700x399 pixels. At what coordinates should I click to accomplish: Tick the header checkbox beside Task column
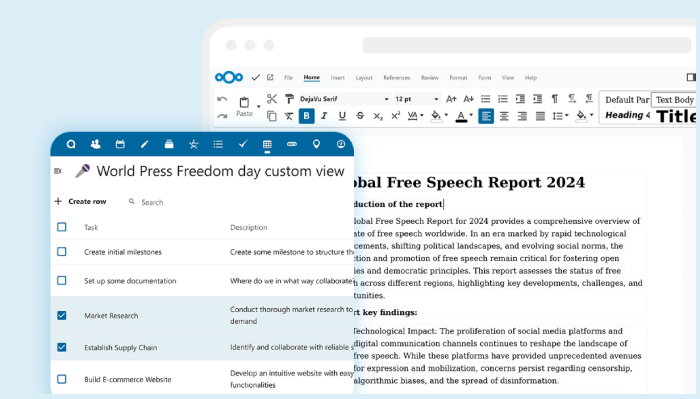click(62, 227)
